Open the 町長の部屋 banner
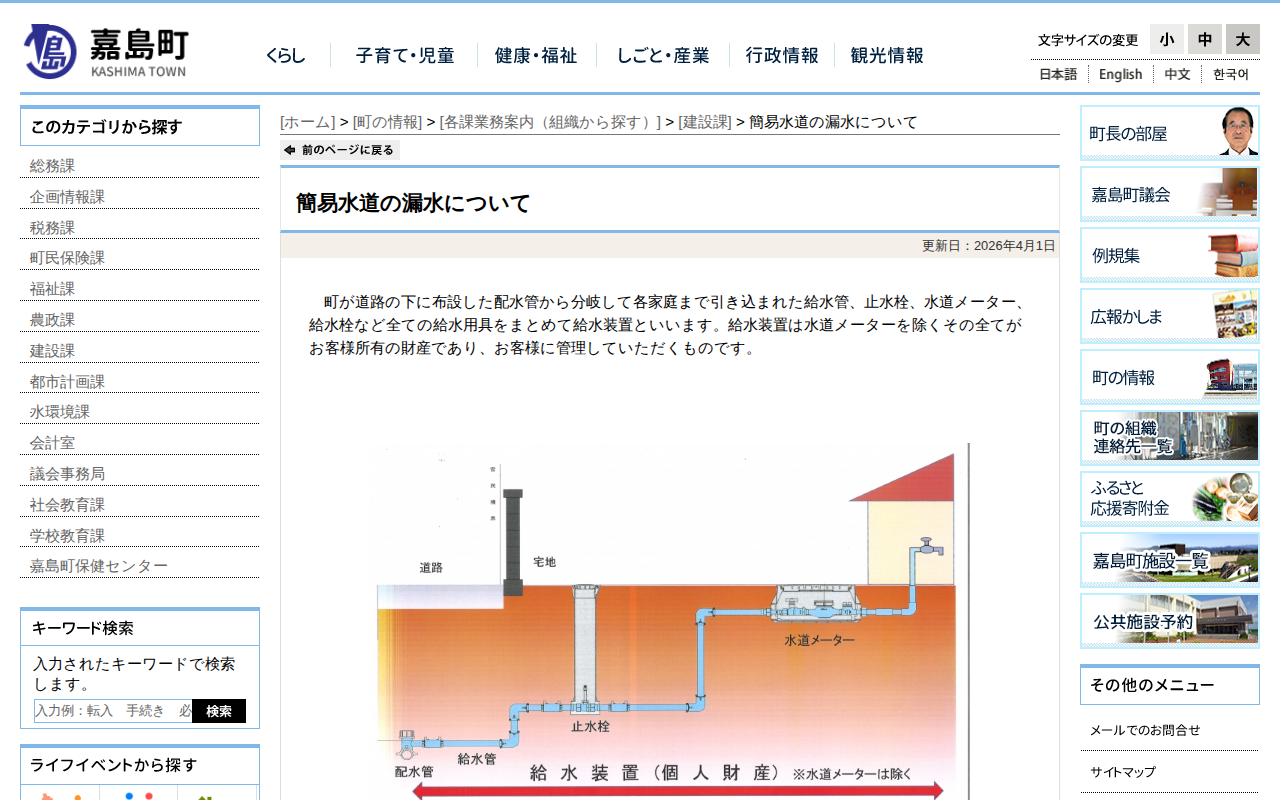1280x800 pixels. click(1168, 132)
